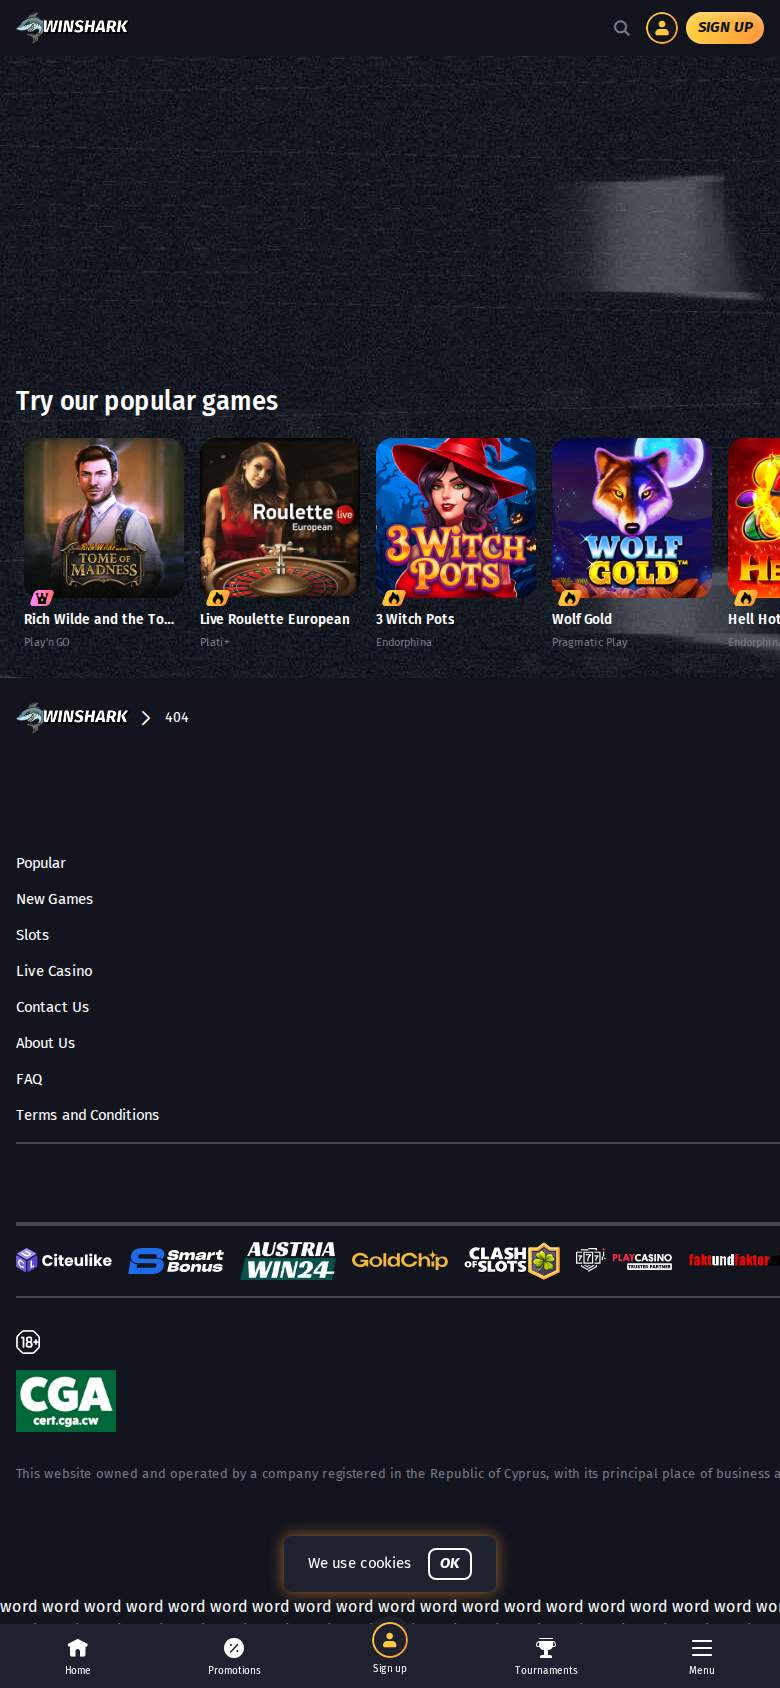Click the flame badge on Live Roulette European
The width and height of the screenshot is (780, 1688).
[x=218, y=598]
